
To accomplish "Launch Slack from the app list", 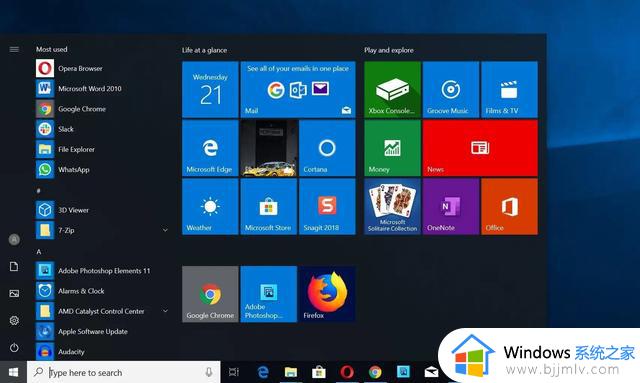I will click(x=102, y=129).
